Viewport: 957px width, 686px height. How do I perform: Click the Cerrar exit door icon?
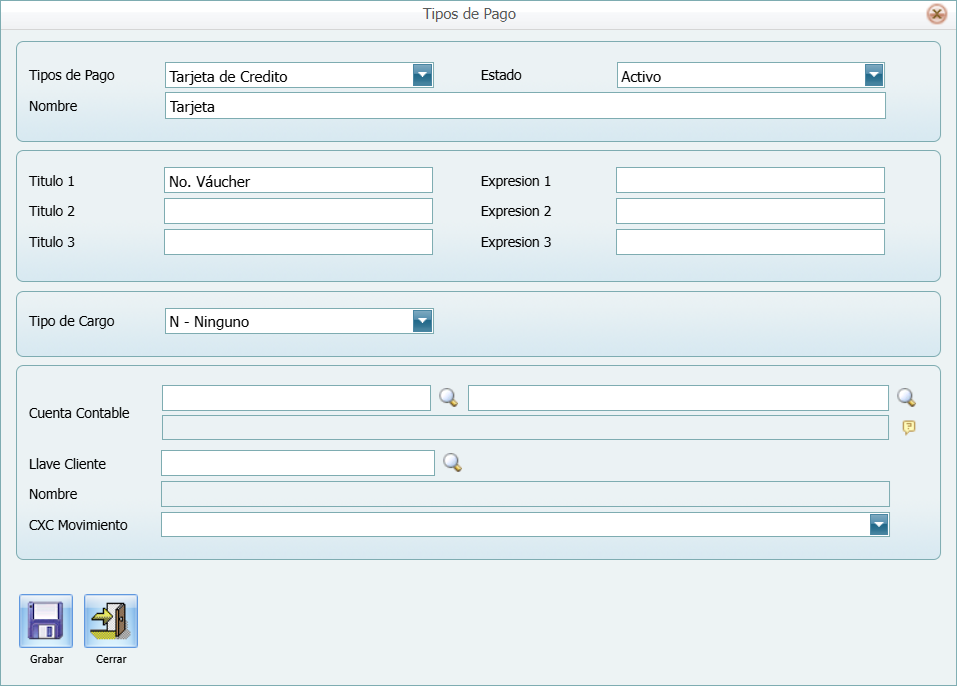(111, 621)
